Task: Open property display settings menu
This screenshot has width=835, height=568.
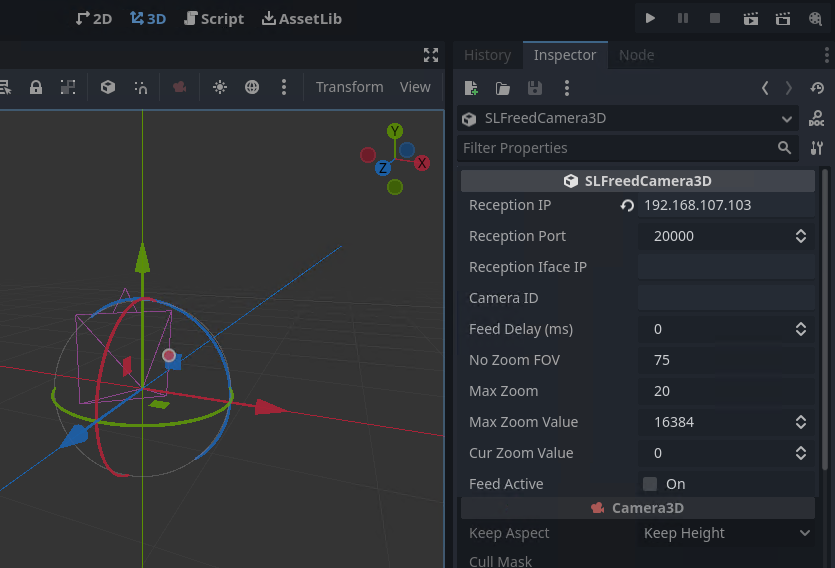Action: coord(817,148)
